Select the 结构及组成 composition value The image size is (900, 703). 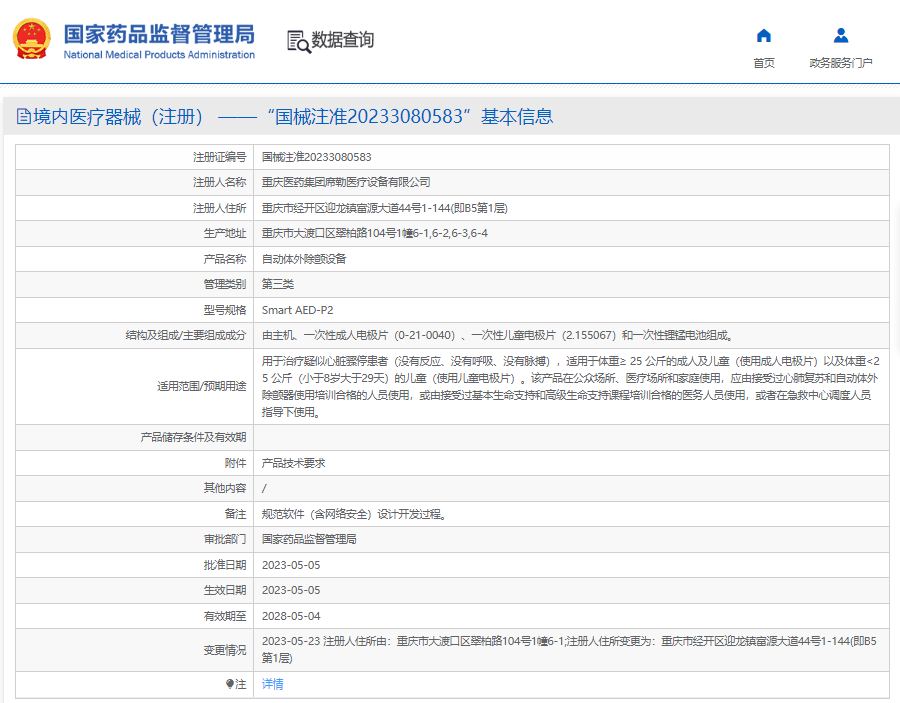point(497,336)
